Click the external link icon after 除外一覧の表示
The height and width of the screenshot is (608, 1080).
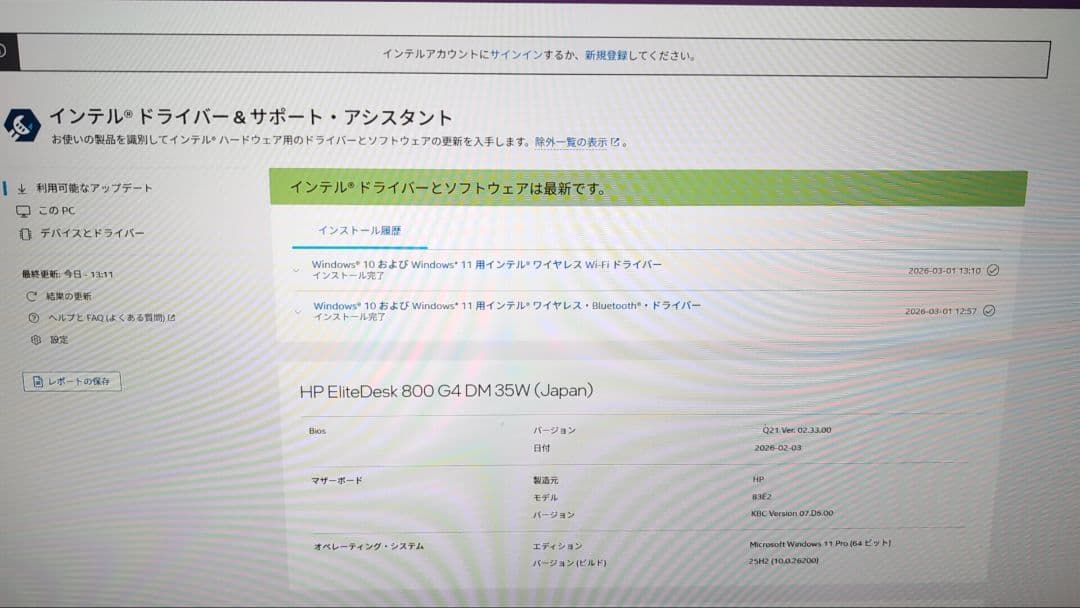pos(615,142)
